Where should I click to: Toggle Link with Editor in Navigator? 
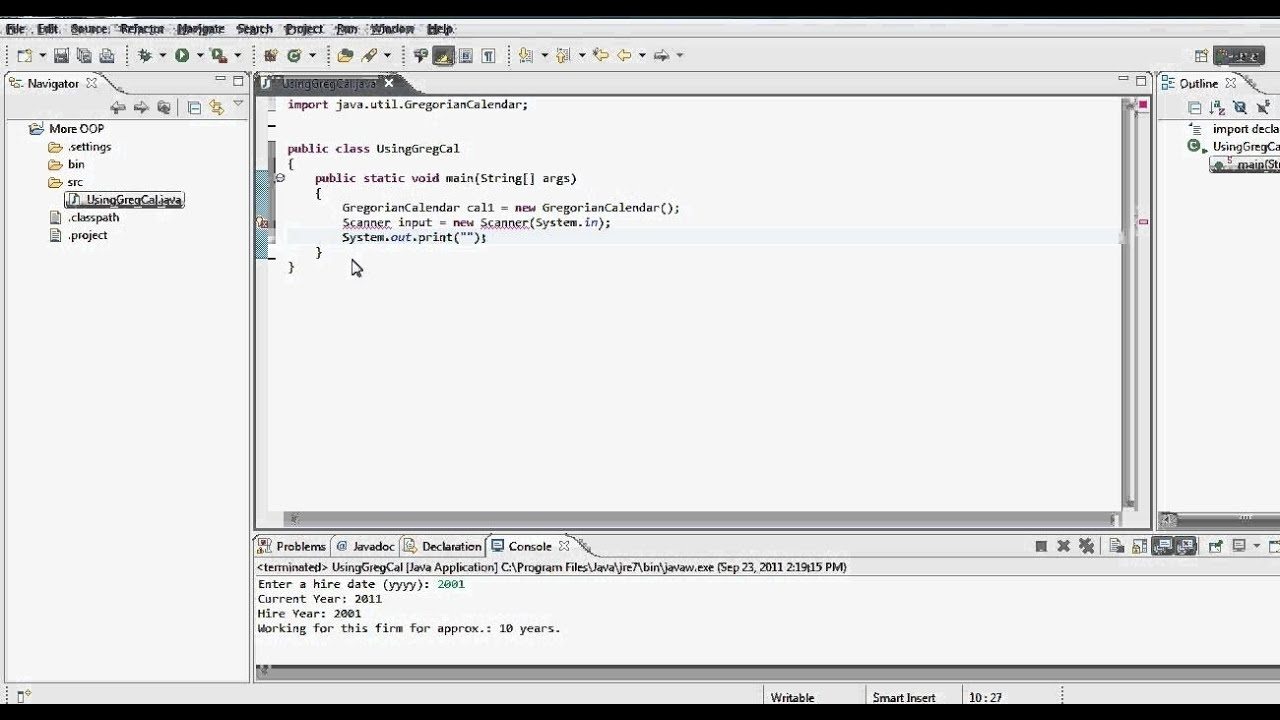coord(216,107)
